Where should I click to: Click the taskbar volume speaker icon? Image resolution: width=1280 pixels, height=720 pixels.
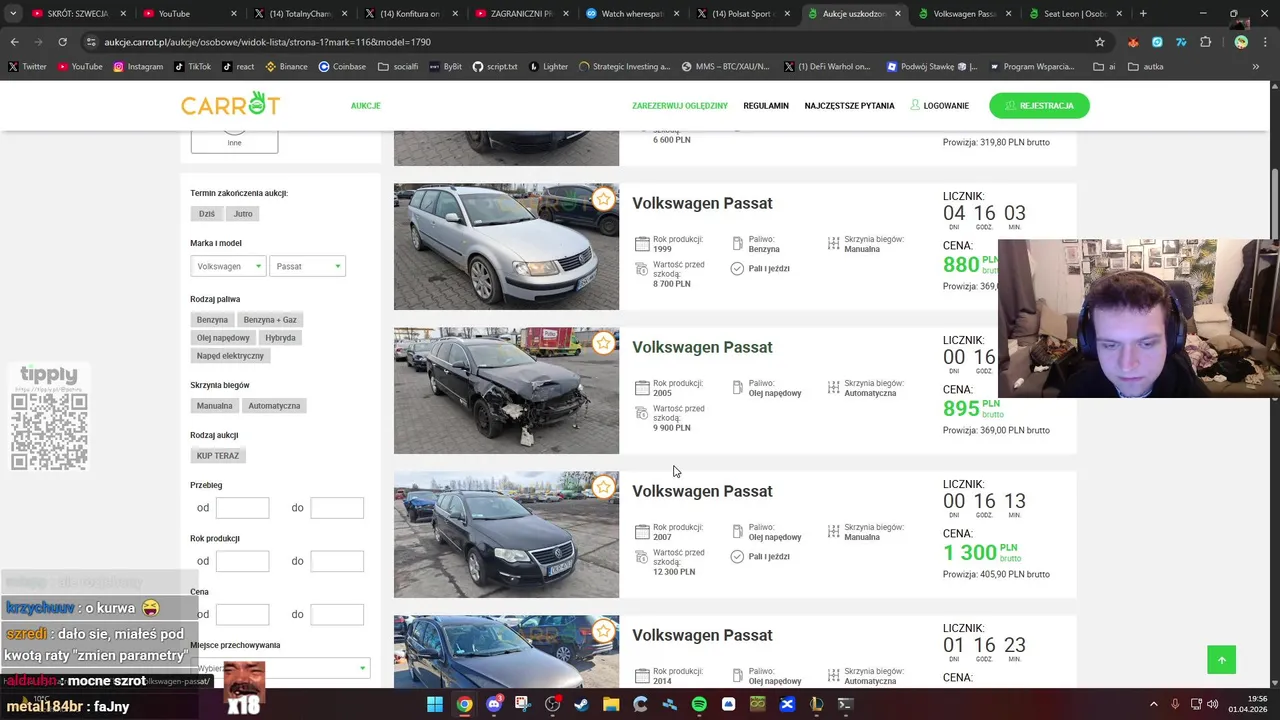[1212, 704]
